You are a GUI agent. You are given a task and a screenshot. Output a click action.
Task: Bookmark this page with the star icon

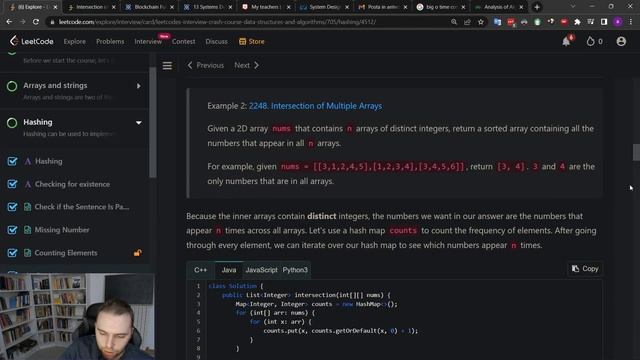point(481,22)
